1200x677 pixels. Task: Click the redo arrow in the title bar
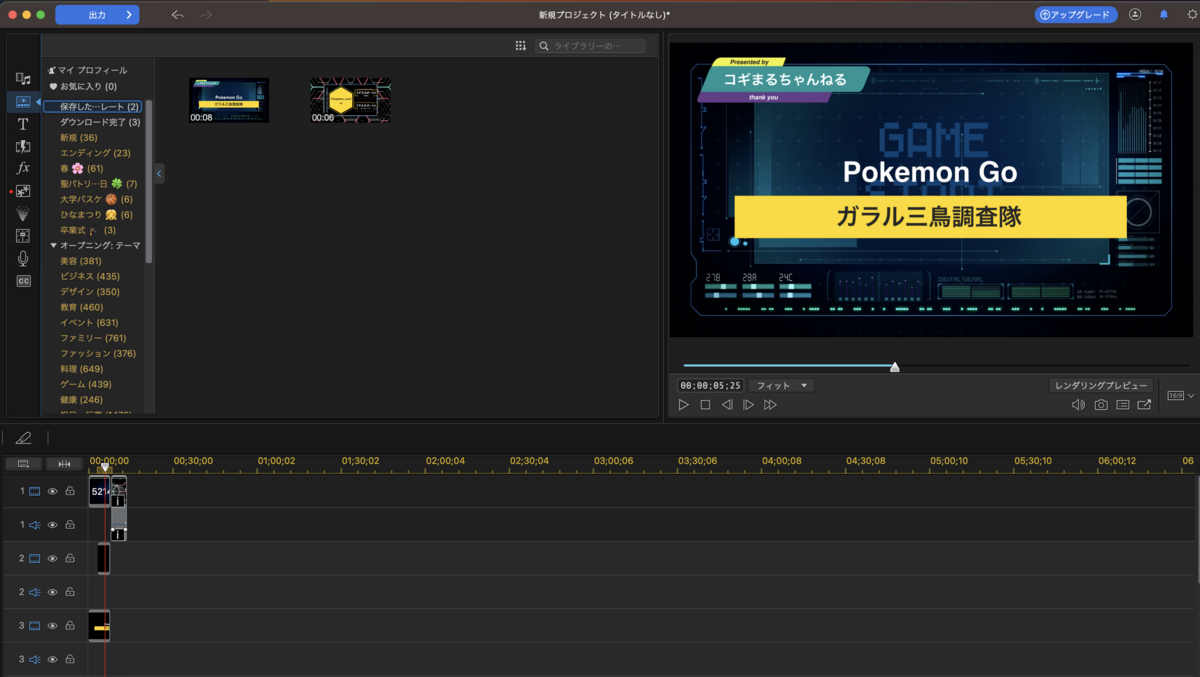pyautogui.click(x=206, y=15)
